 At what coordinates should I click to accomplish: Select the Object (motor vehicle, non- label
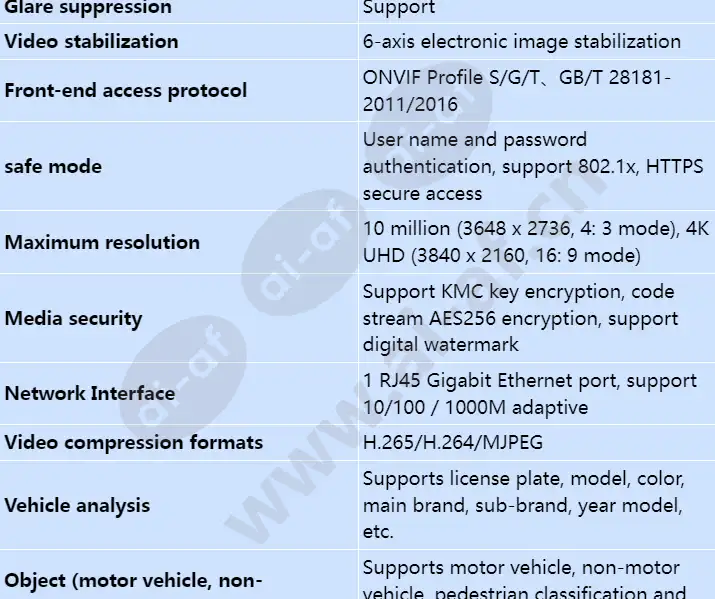(133, 581)
